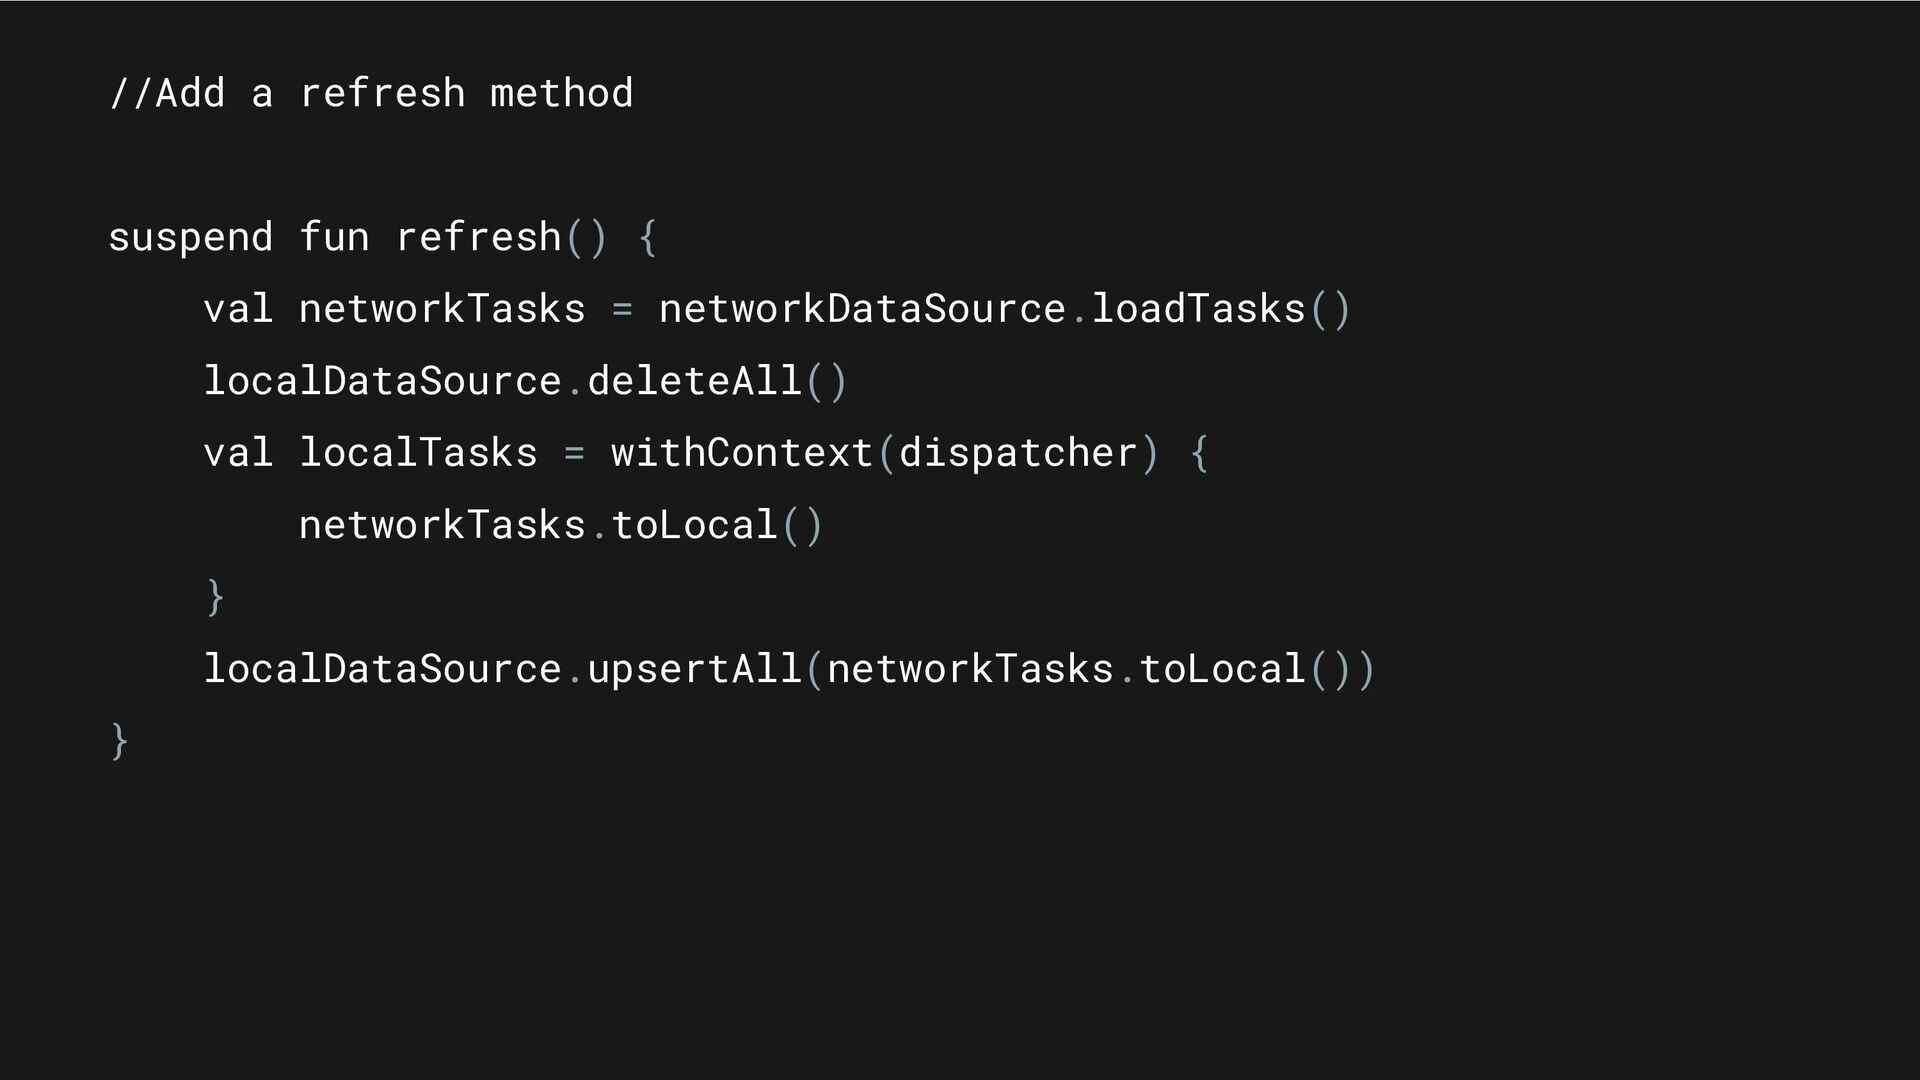Click the 'upsertAll' method call
The height and width of the screenshot is (1080, 1920).
point(694,670)
